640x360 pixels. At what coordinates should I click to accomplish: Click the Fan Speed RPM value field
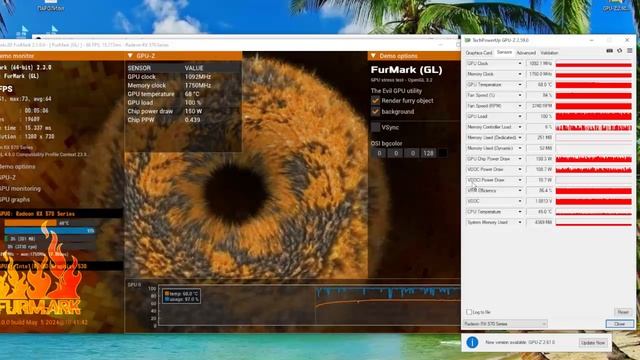540,106
